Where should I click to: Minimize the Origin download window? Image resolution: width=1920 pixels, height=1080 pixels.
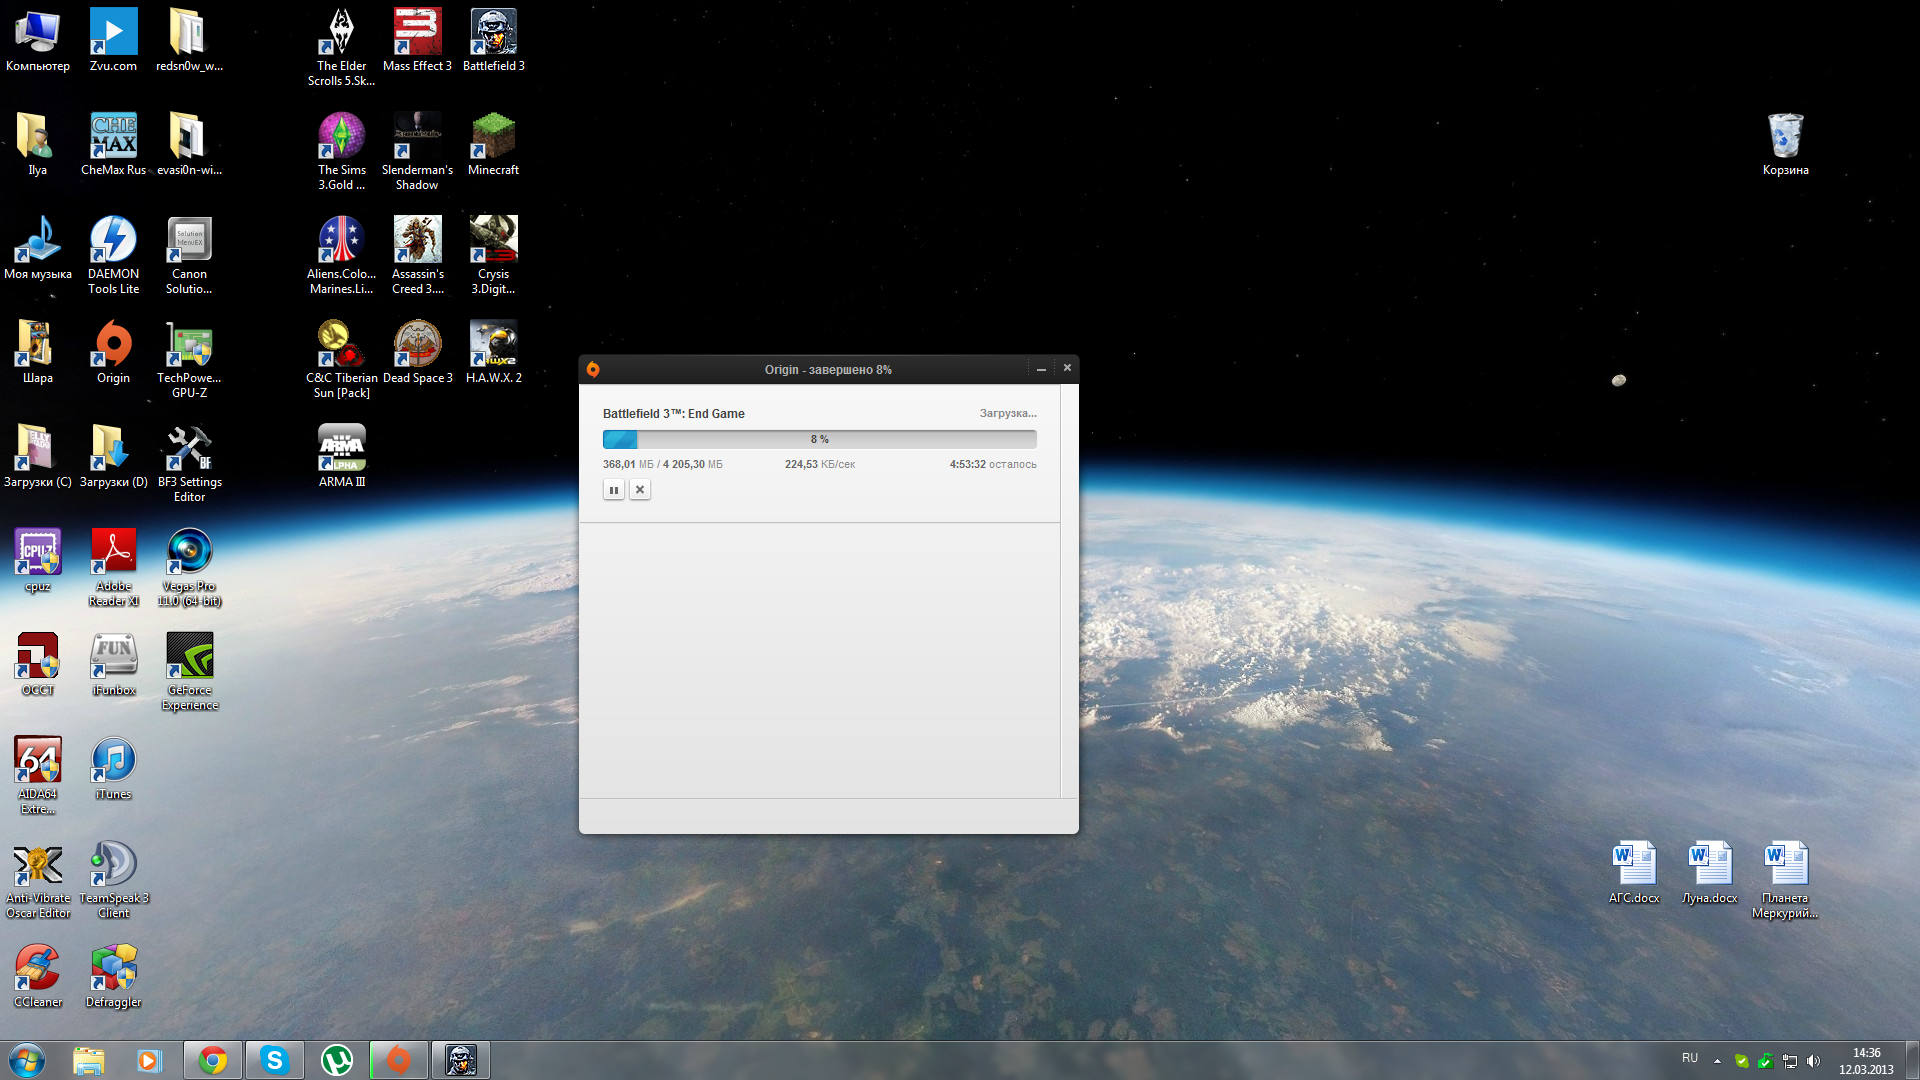pos(1041,369)
